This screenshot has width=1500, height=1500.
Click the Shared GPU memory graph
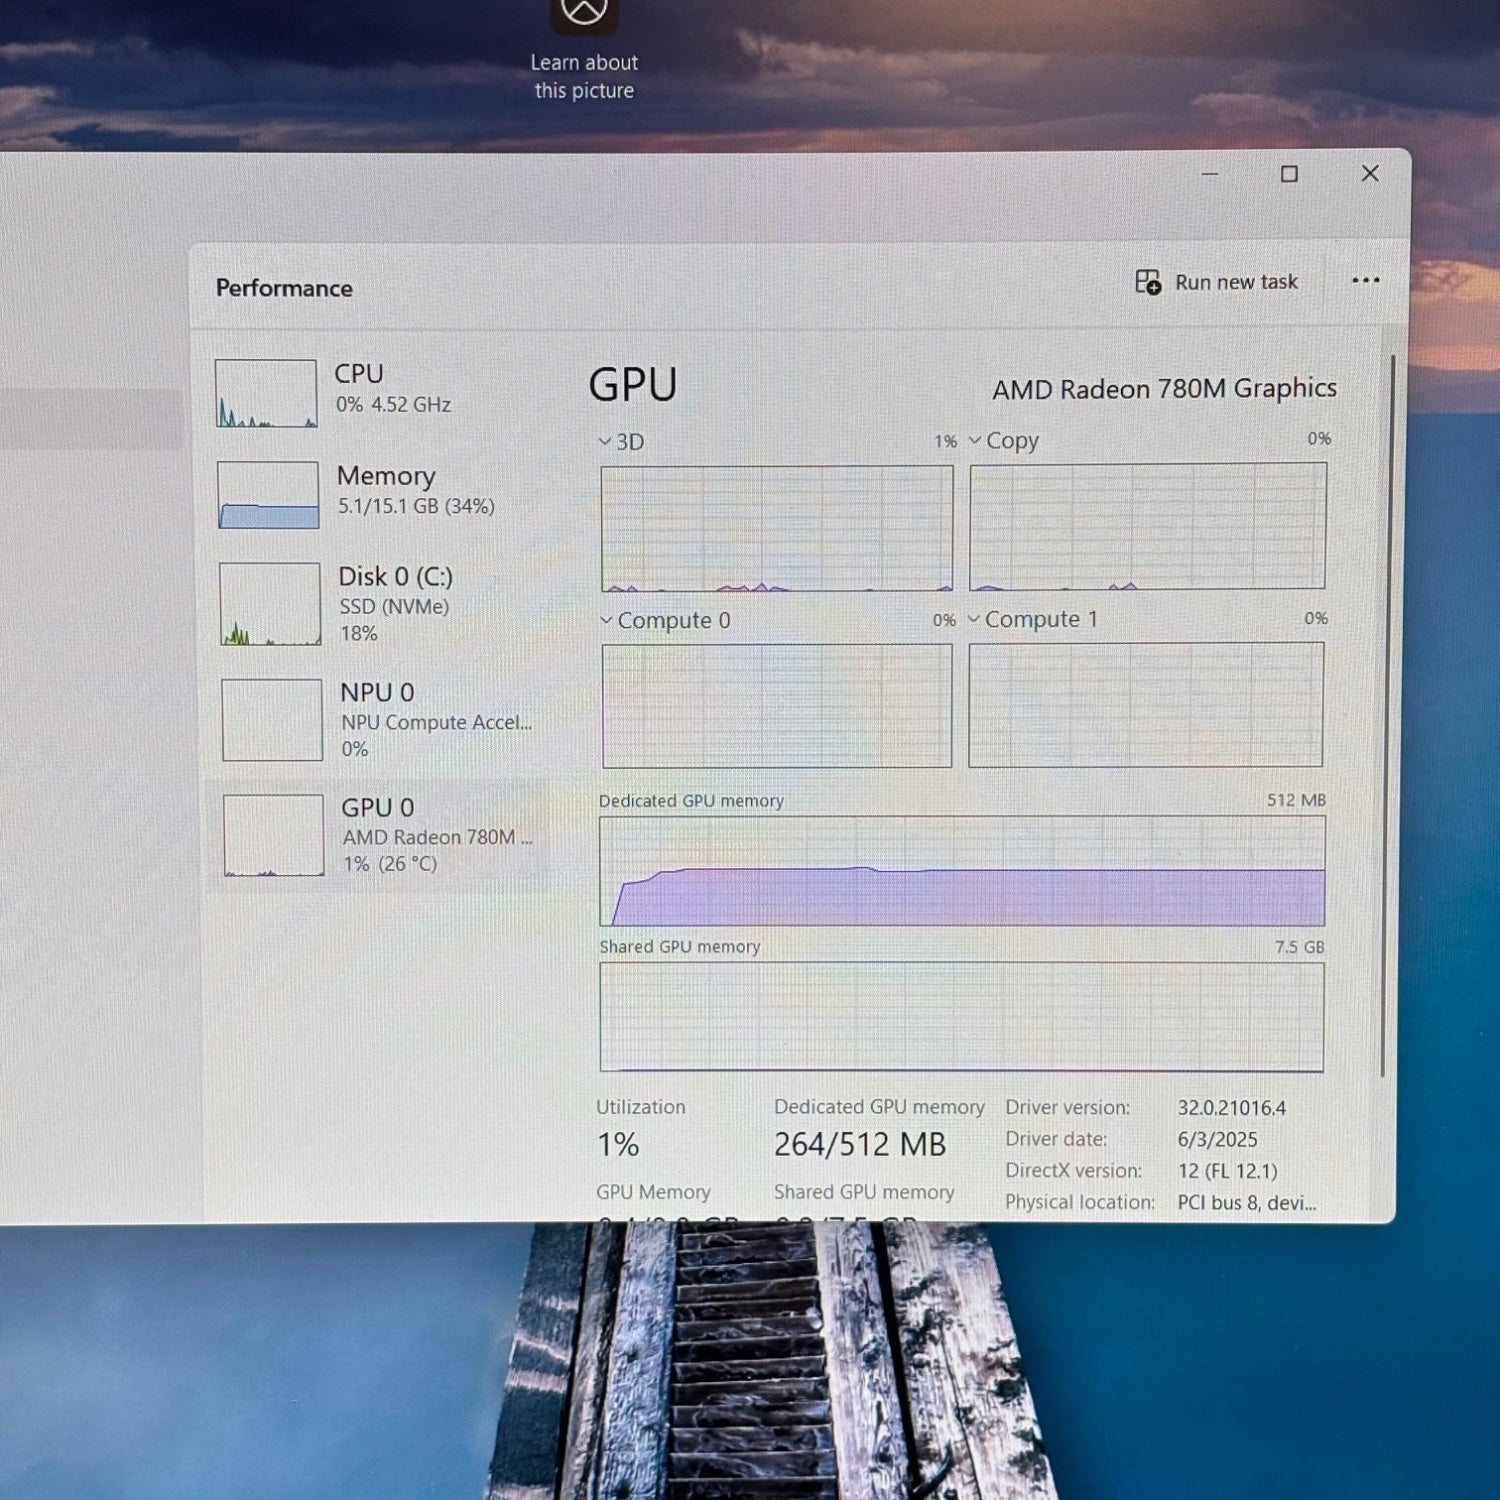click(962, 1017)
